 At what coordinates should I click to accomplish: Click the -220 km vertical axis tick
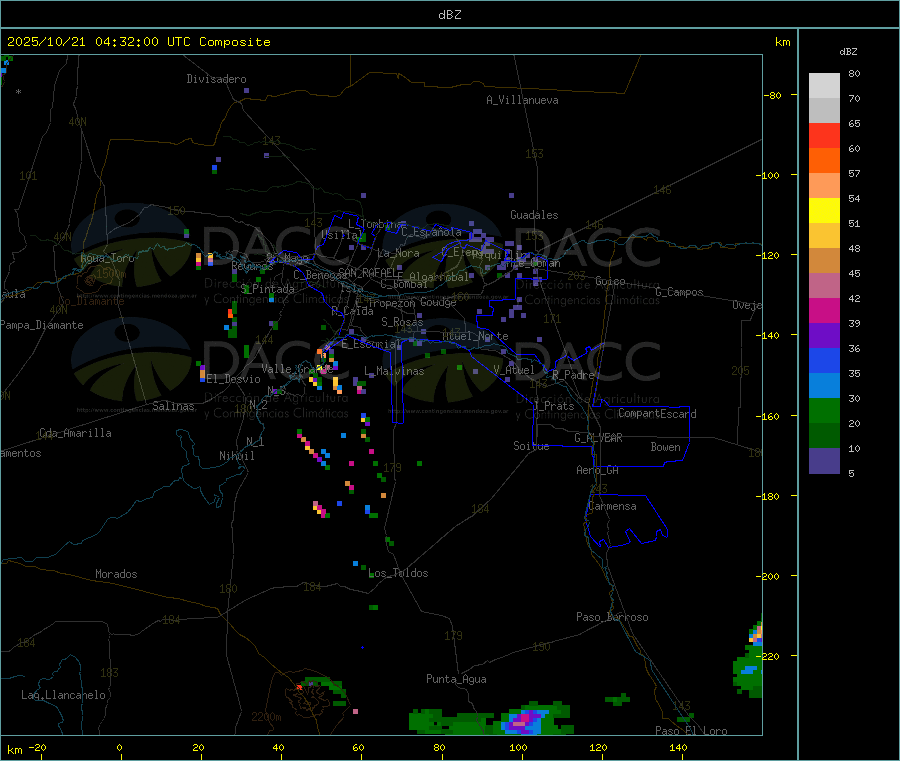[x=770, y=656]
